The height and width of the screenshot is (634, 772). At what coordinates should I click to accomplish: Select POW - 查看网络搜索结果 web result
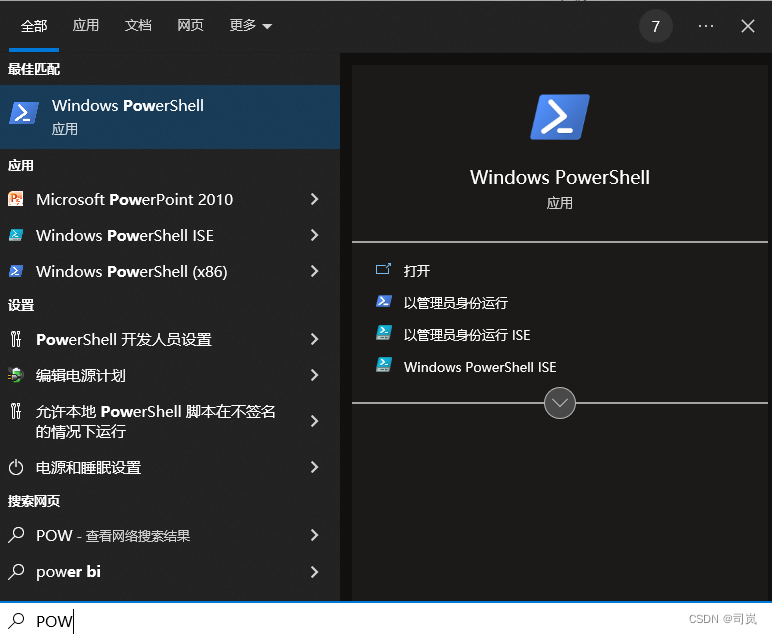[113, 535]
